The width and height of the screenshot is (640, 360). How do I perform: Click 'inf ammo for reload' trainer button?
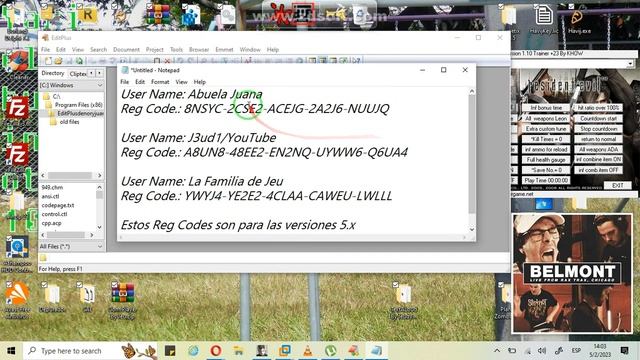point(546,149)
